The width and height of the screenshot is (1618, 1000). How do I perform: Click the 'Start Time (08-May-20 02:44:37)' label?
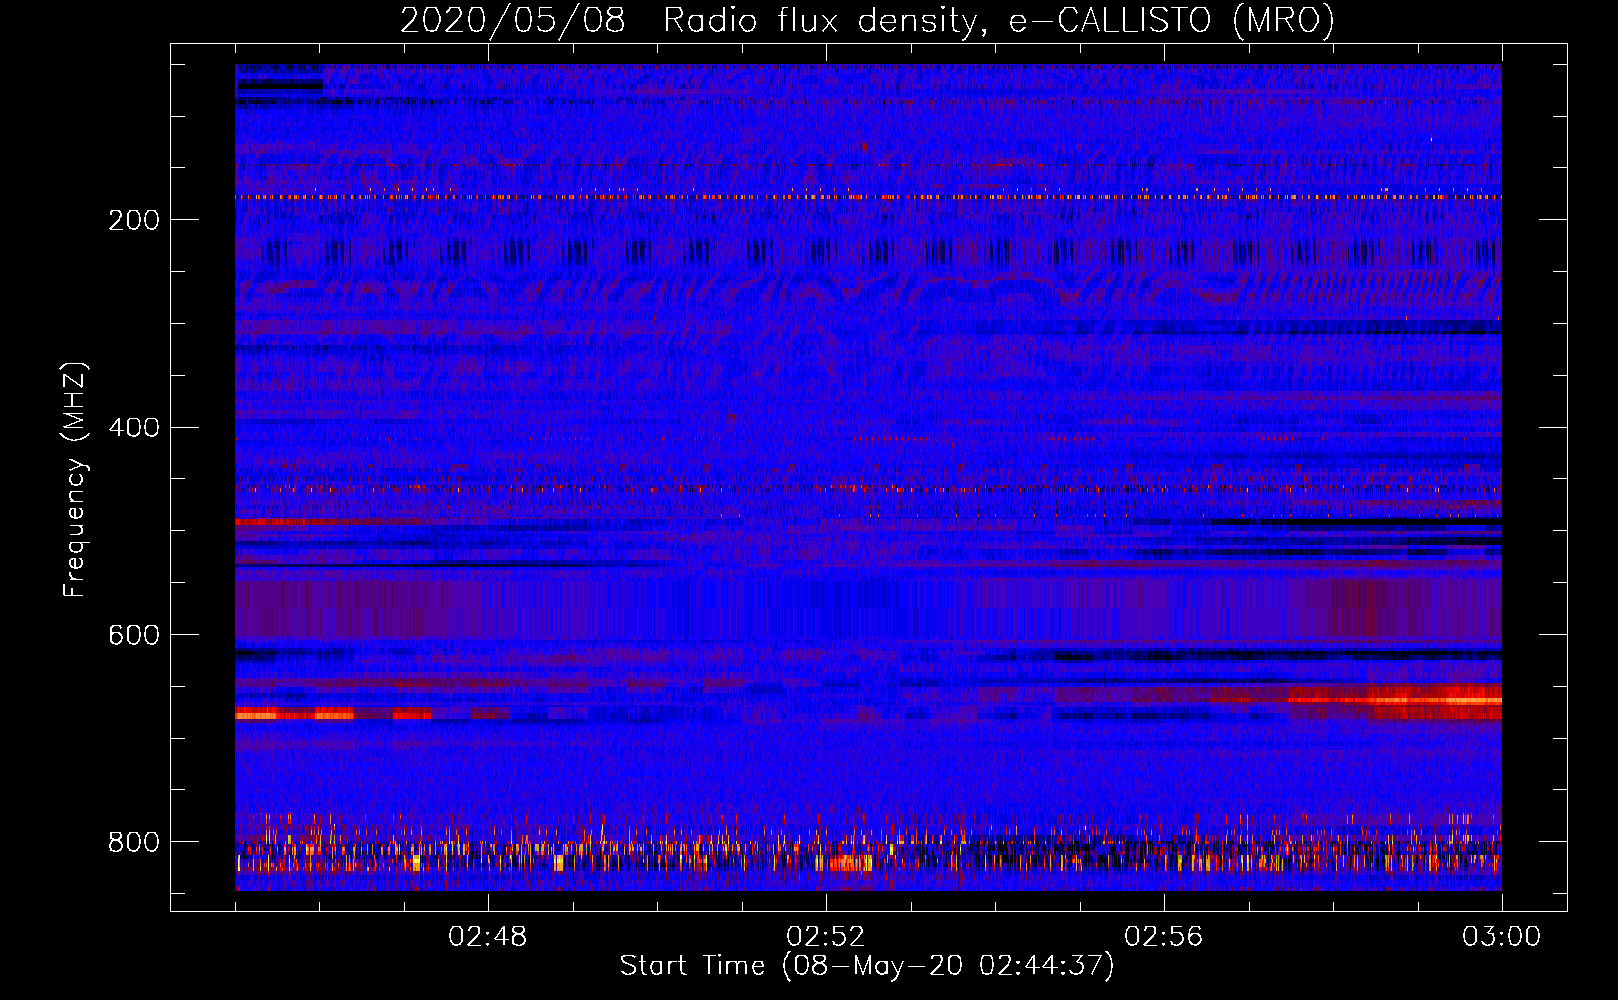click(x=867, y=966)
